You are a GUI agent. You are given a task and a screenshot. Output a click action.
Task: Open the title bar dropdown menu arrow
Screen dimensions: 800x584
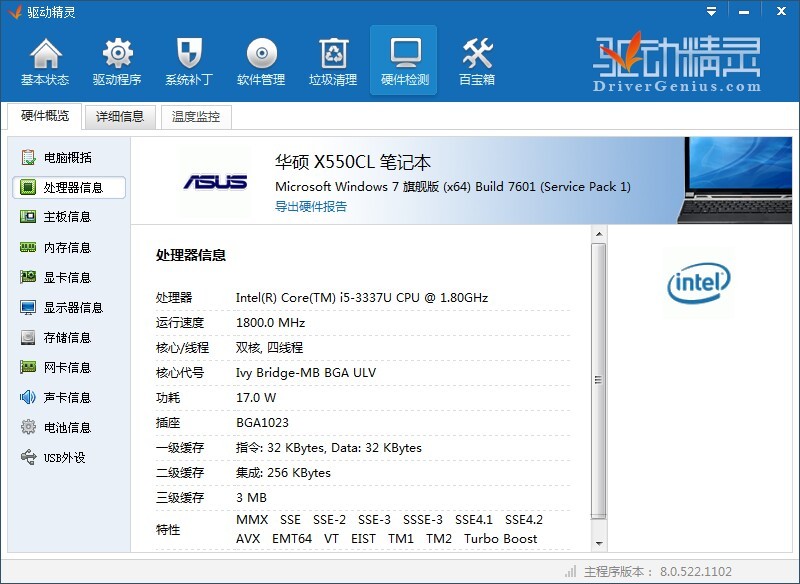[711, 12]
